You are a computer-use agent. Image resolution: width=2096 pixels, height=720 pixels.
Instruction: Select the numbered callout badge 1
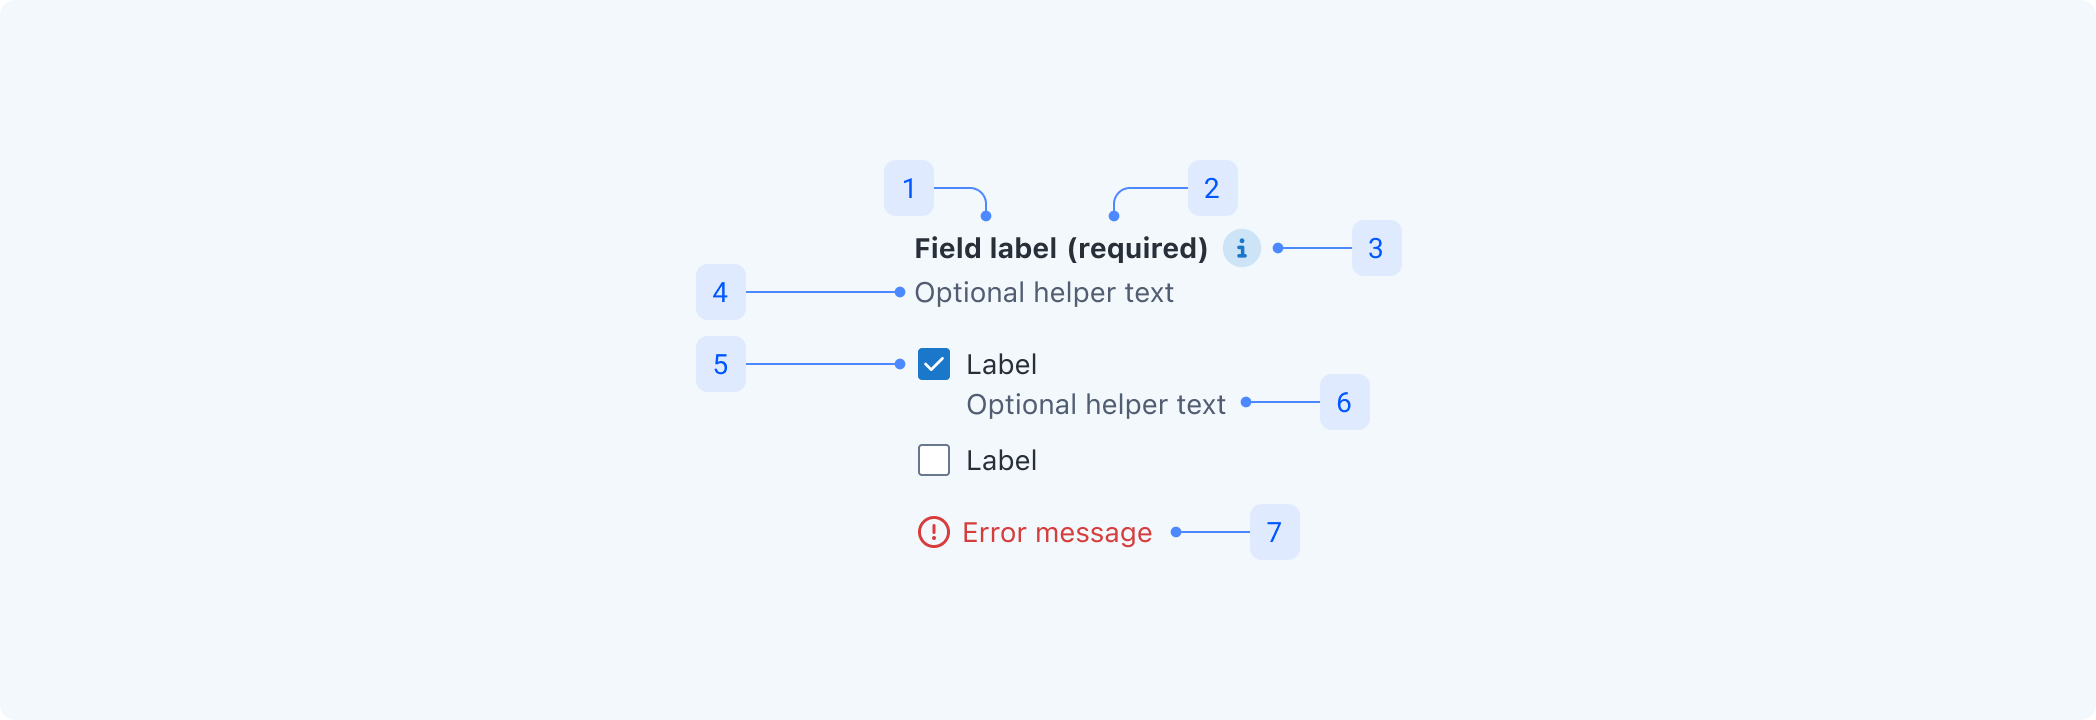tap(909, 188)
